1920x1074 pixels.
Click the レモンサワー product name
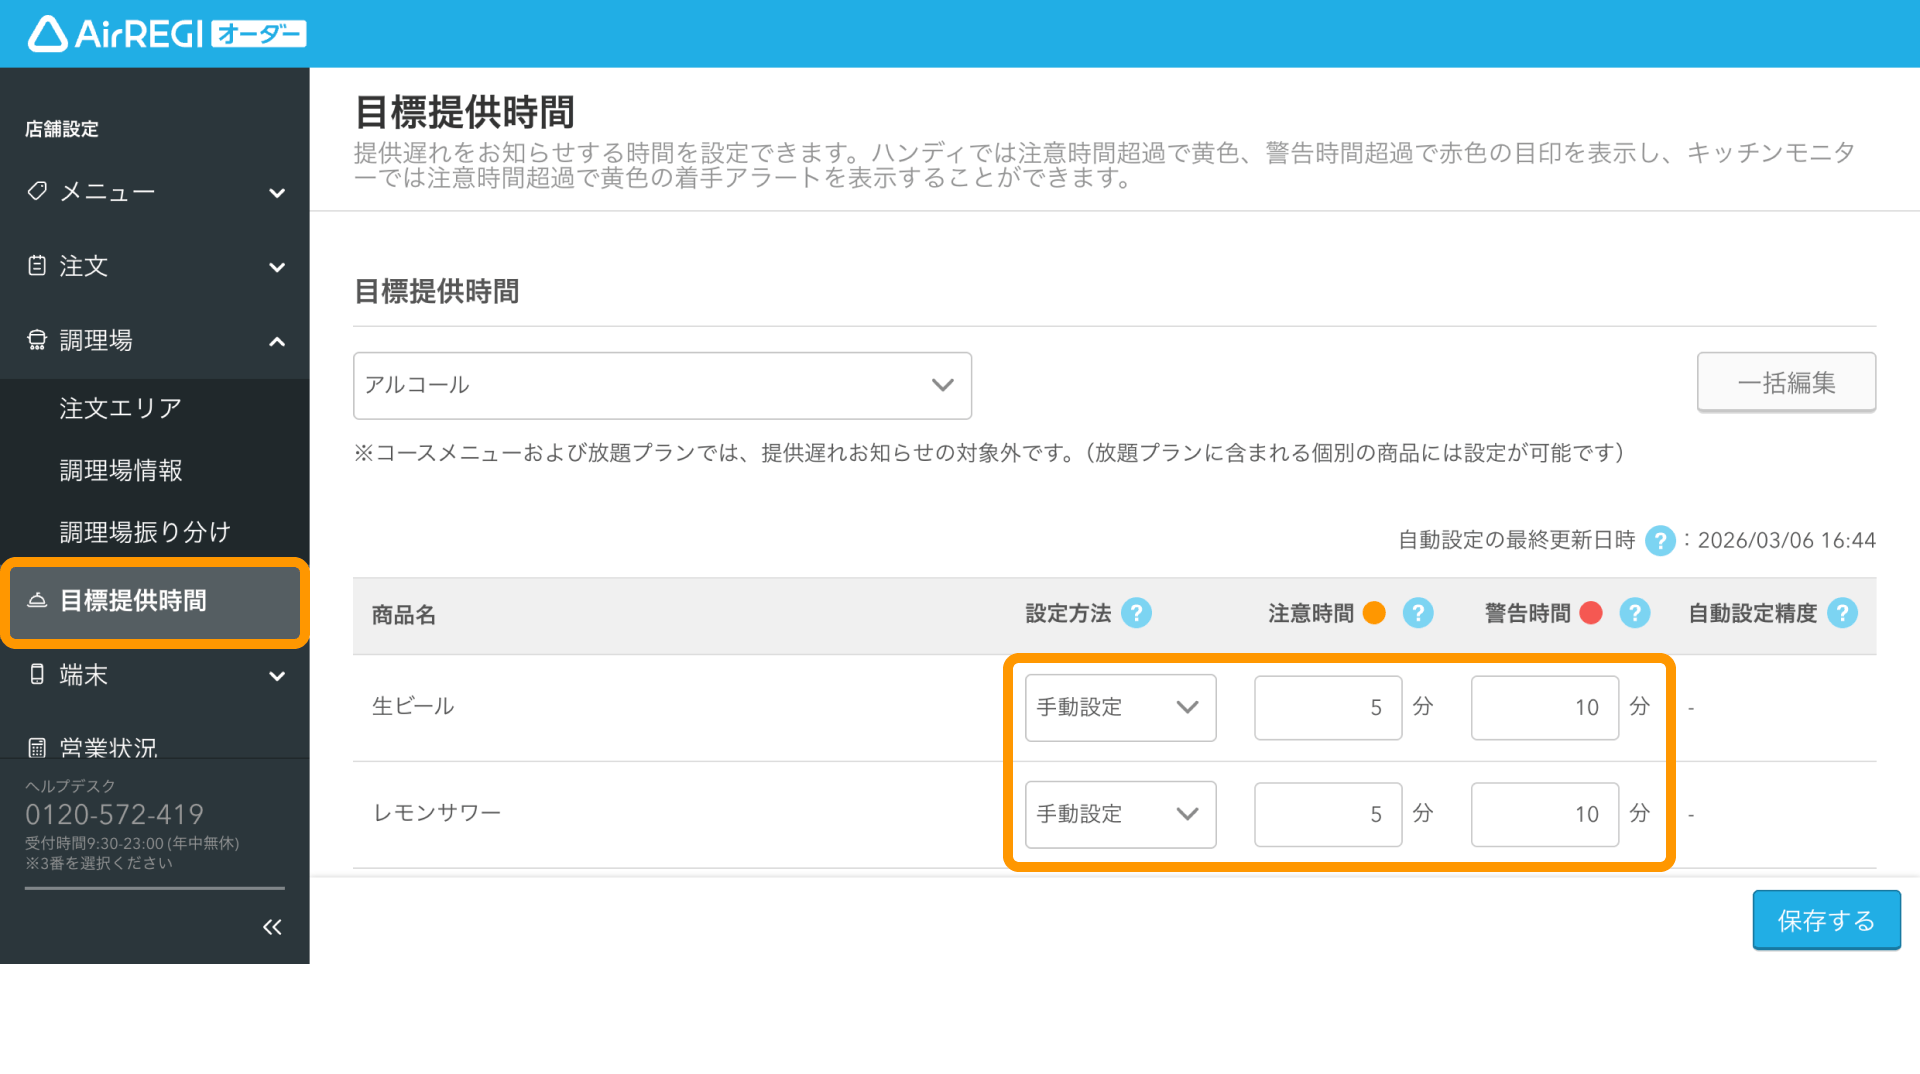pyautogui.click(x=437, y=813)
